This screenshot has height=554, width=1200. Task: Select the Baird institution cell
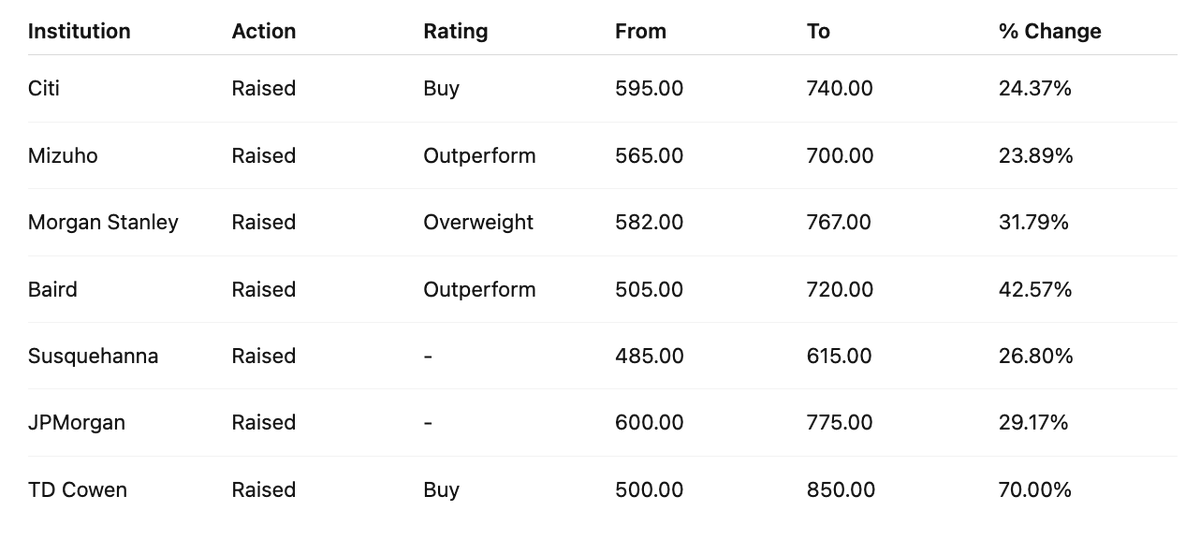(x=53, y=289)
